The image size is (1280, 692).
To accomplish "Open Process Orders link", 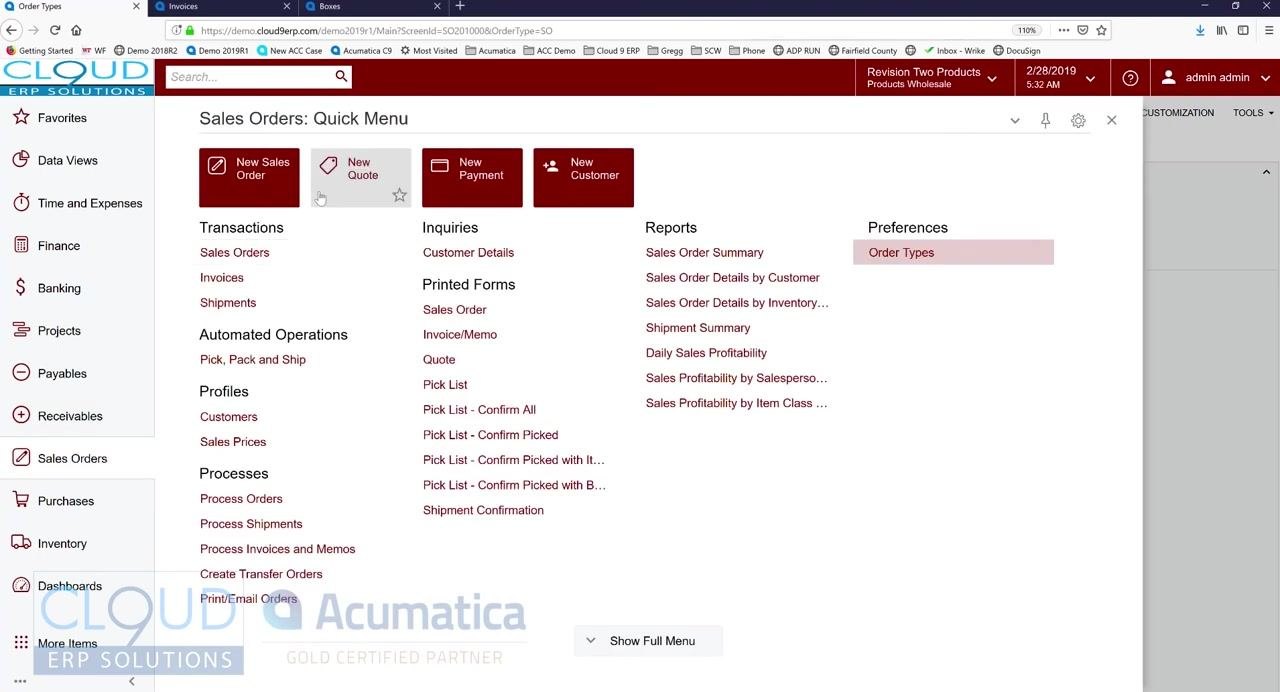I will (x=241, y=499).
